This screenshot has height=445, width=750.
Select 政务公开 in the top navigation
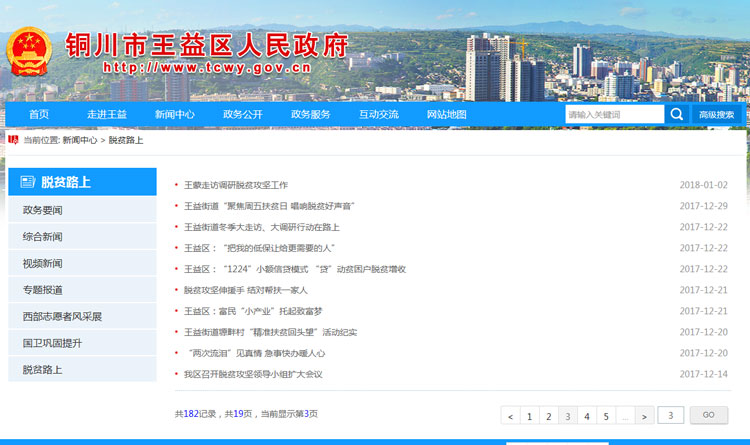[242, 115]
